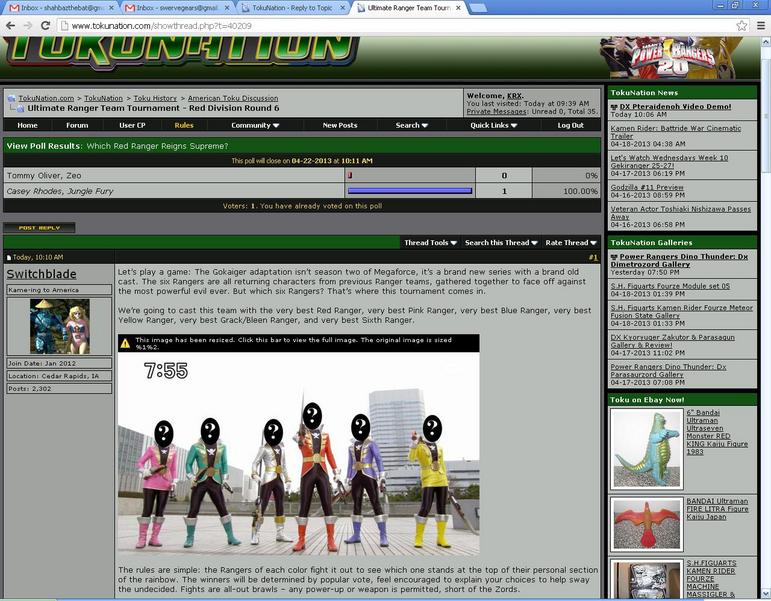Open the Chrome wrench settings menu
The image size is (771, 601).
[x=760, y=25]
